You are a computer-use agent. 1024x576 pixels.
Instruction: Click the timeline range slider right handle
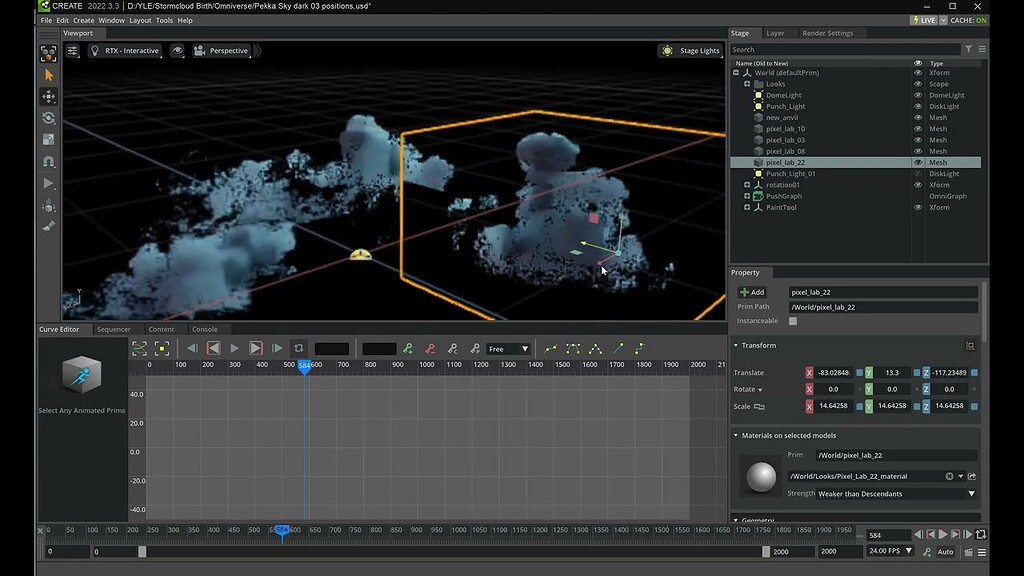[x=766, y=552]
